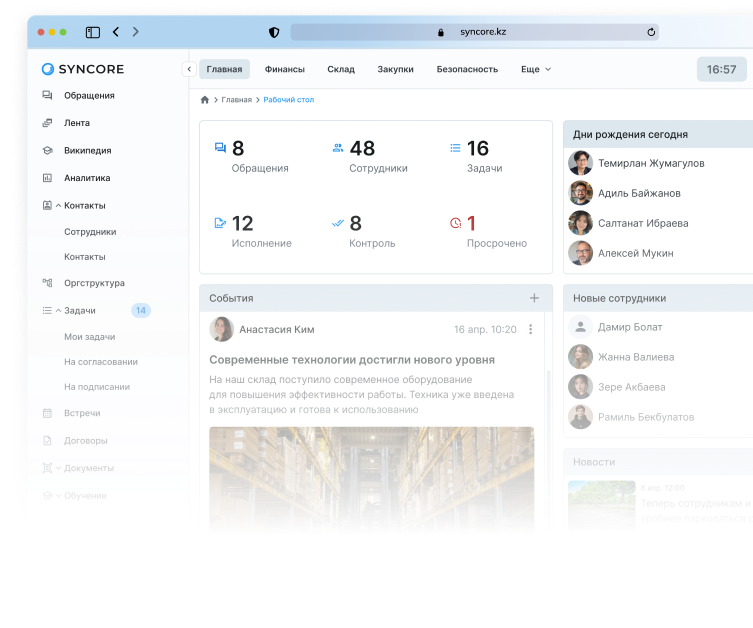Collapse the Контакты section in sidebar
The width and height of the screenshot is (753, 628).
click(x=58, y=206)
